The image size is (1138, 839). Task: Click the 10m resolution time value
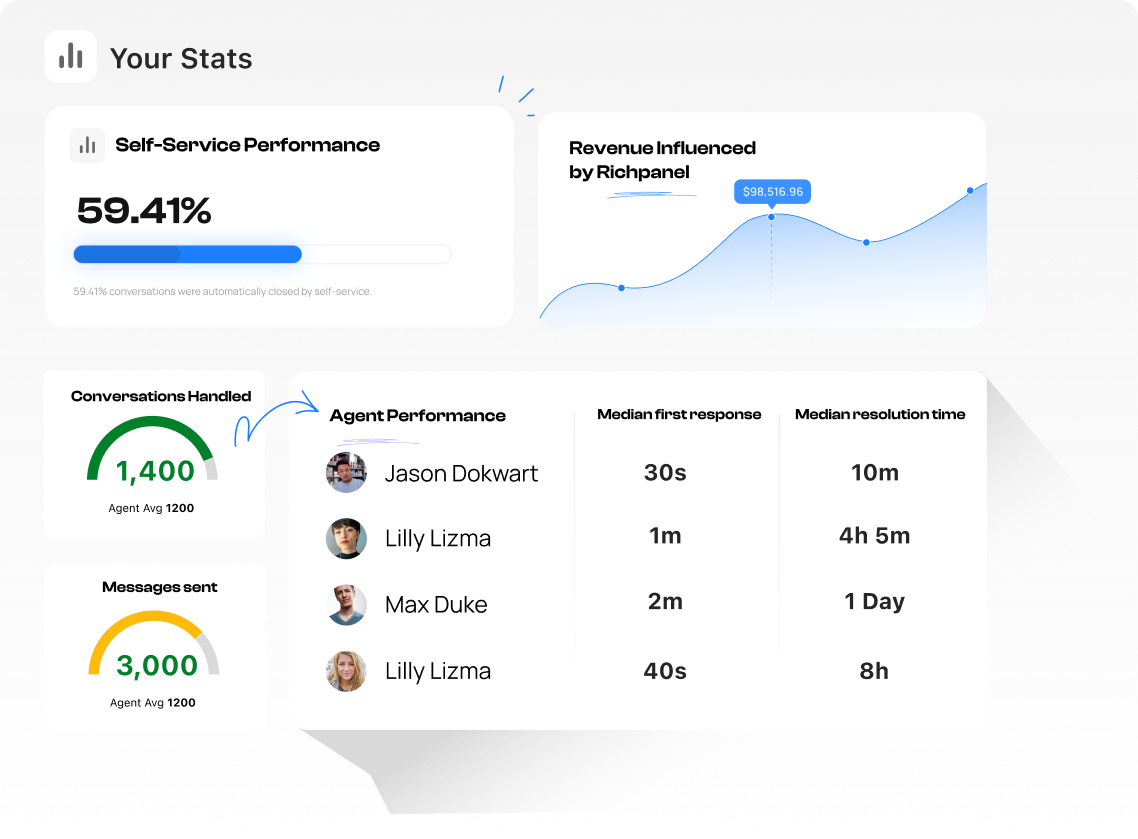pyautogui.click(x=875, y=472)
